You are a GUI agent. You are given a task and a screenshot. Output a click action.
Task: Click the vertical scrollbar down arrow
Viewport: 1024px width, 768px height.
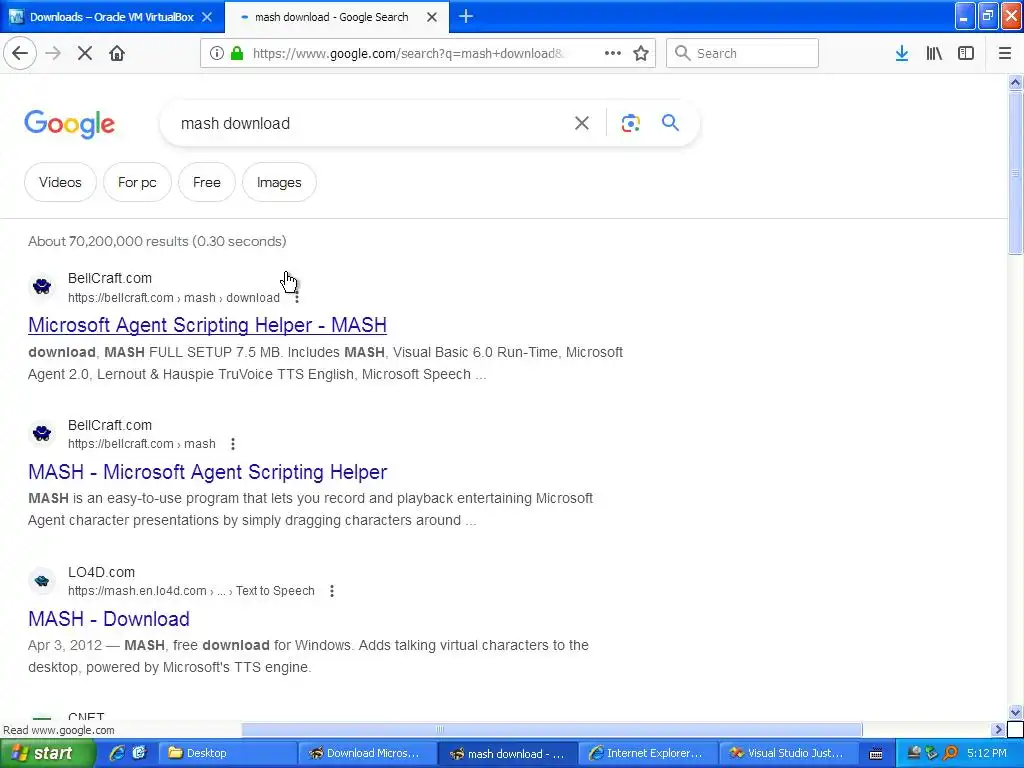[1015, 712]
